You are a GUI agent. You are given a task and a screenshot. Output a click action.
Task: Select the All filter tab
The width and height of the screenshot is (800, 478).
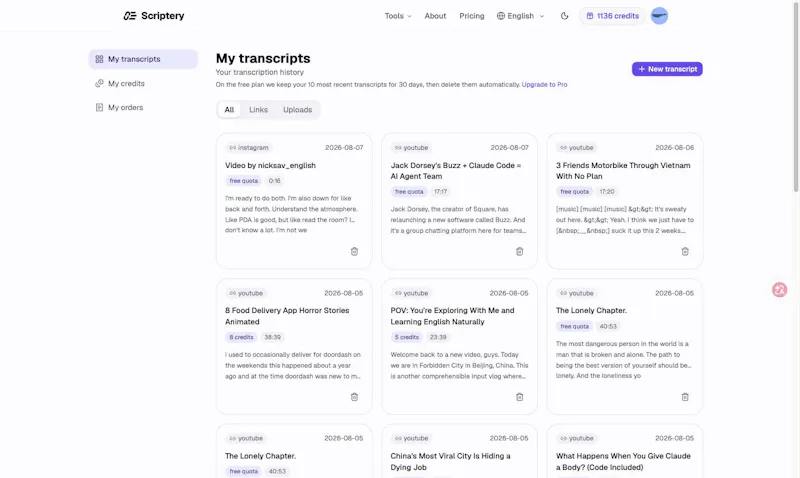pos(229,110)
